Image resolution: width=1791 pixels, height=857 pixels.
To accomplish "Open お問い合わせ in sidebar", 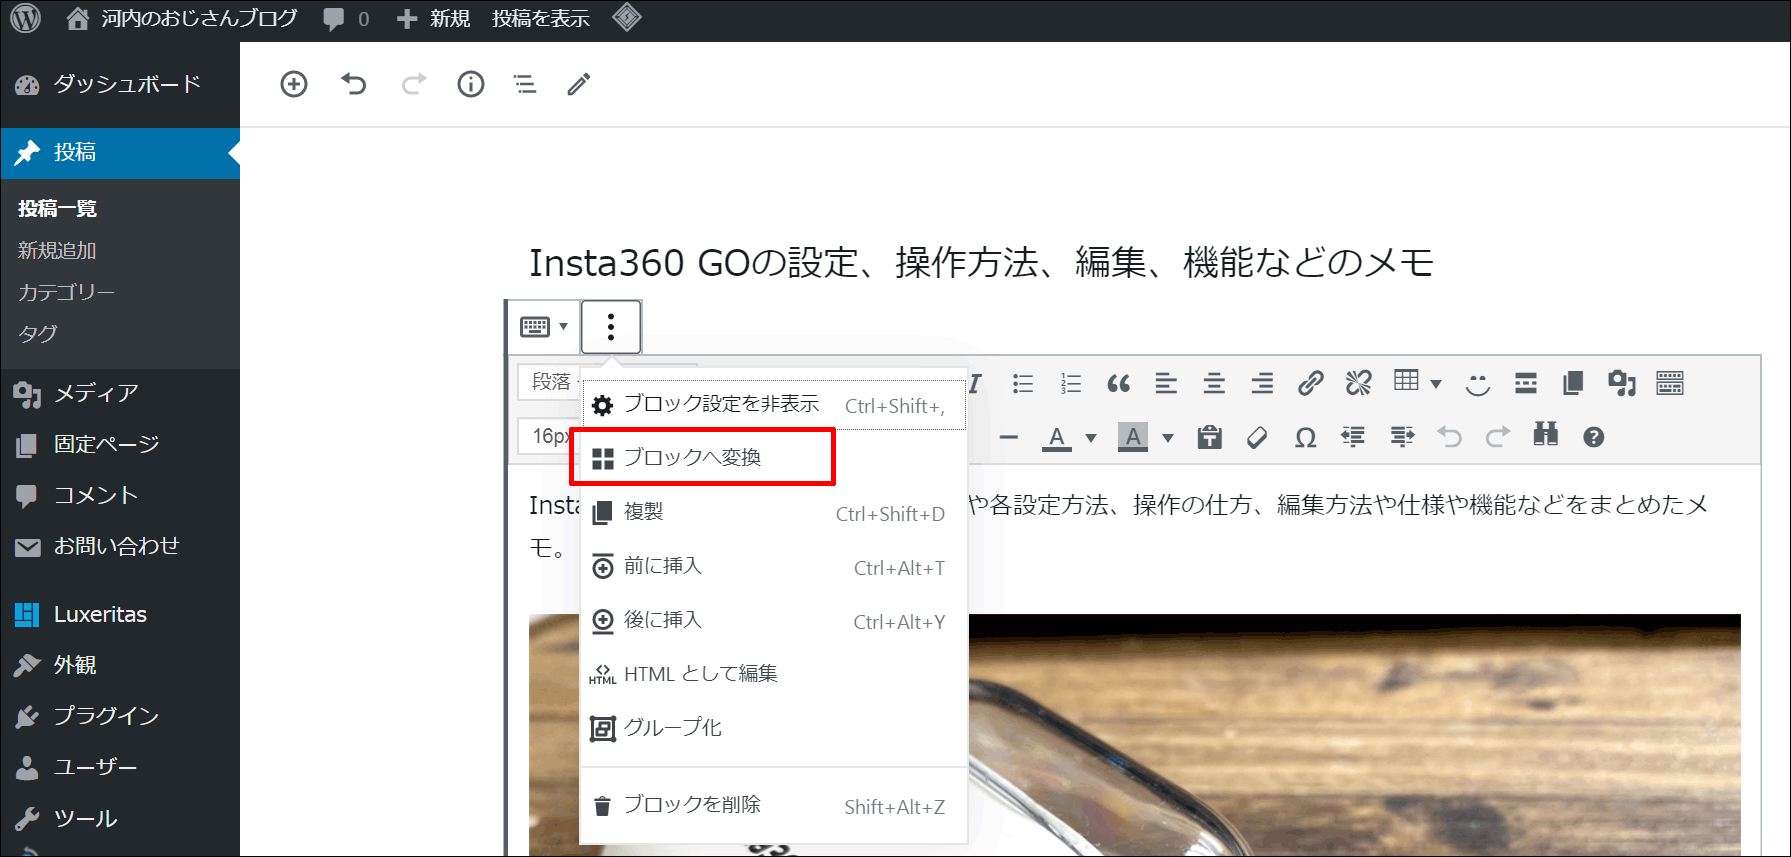I will point(120,546).
